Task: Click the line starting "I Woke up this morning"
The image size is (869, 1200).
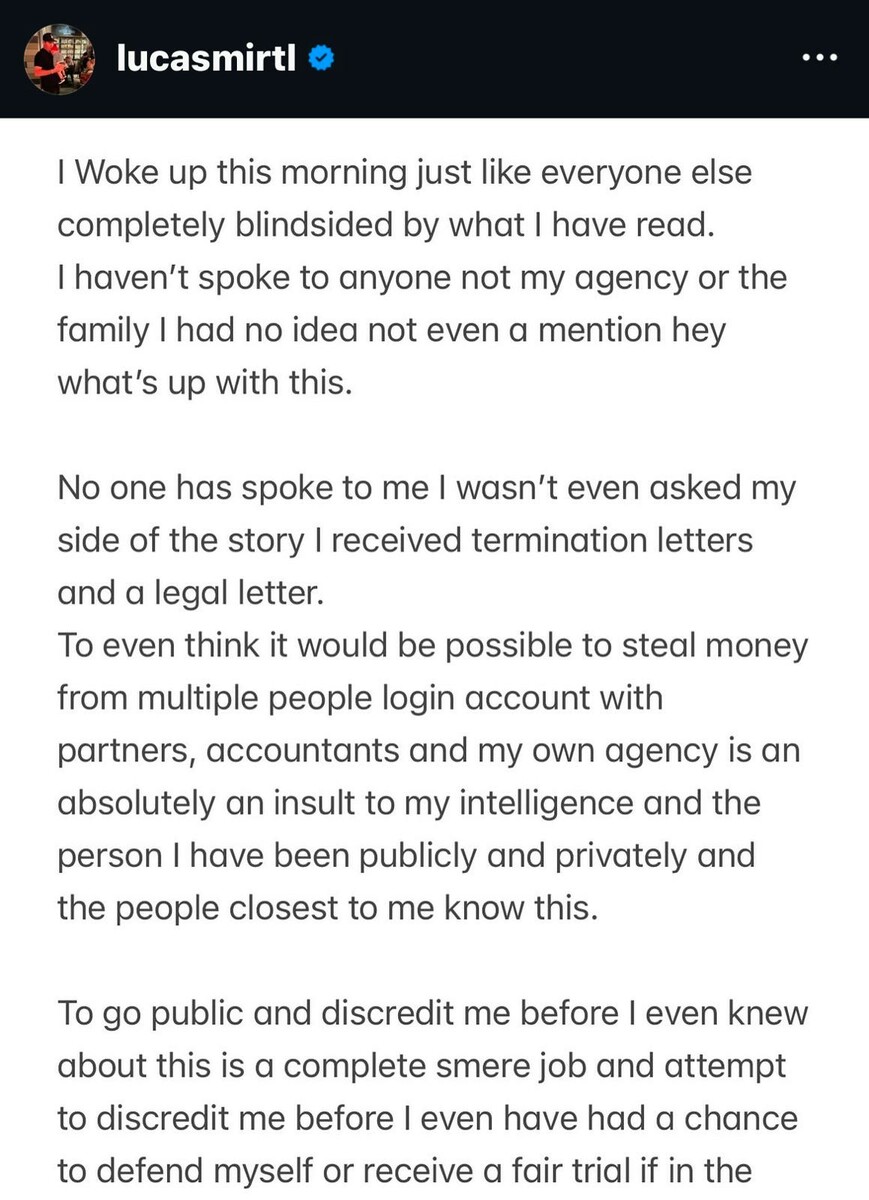Action: pos(404,173)
